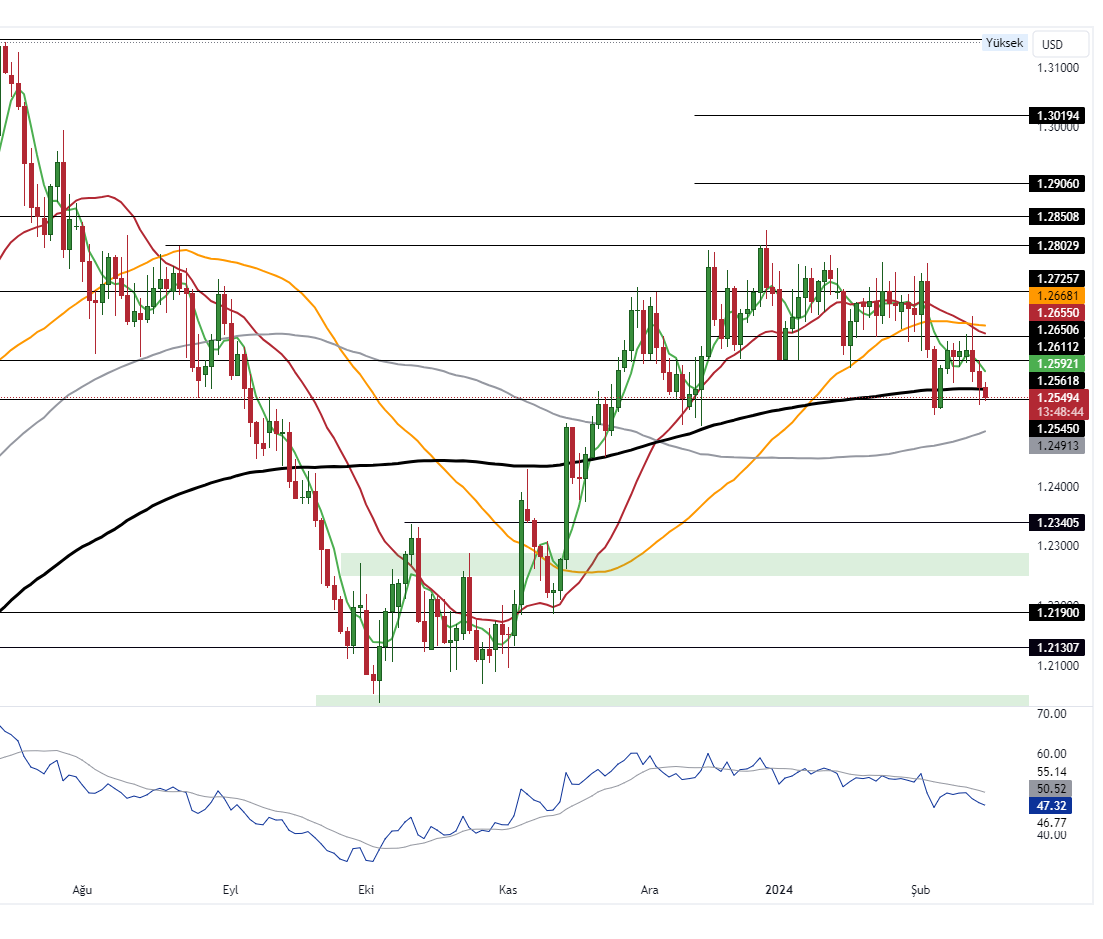
Task: Select the 1.28029 resistance line label
Action: coord(1058,246)
